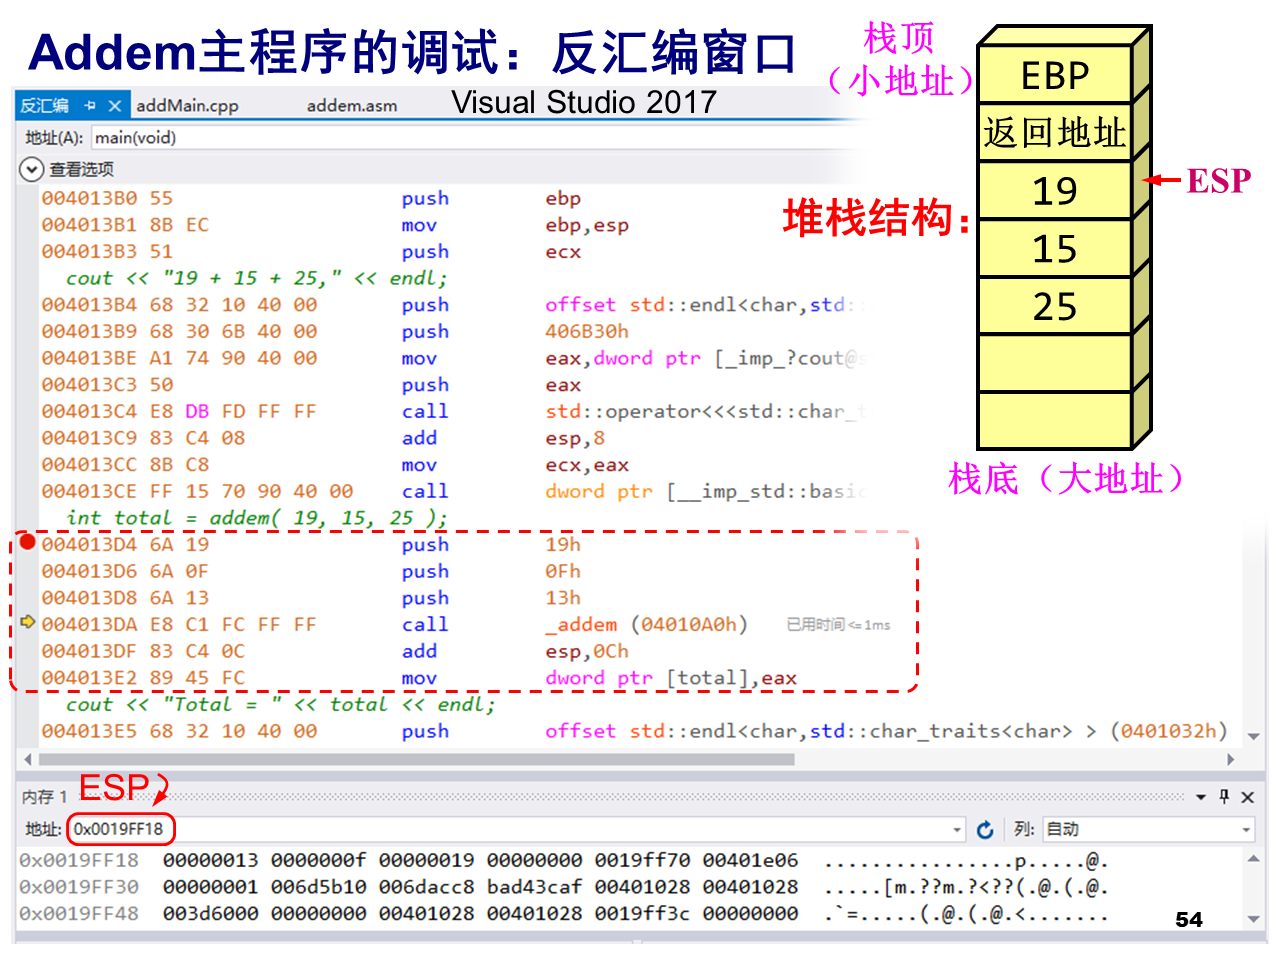Screen dimensions: 1280x960
Task: Select the line 004013B1 mov ebp,esp
Action: point(335,225)
